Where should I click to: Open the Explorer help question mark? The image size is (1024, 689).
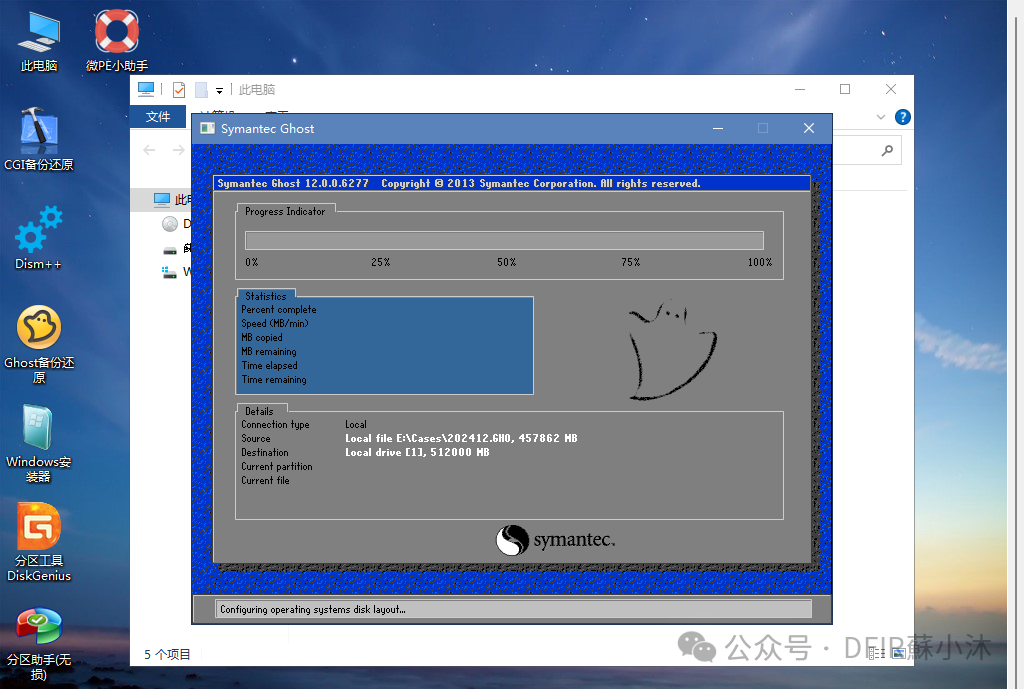903,117
